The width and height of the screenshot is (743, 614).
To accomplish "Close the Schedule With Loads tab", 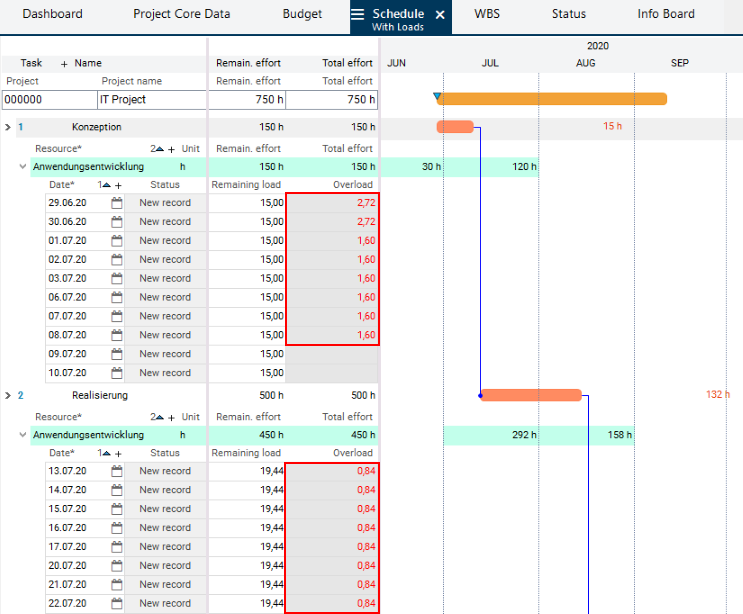I will click(440, 15).
